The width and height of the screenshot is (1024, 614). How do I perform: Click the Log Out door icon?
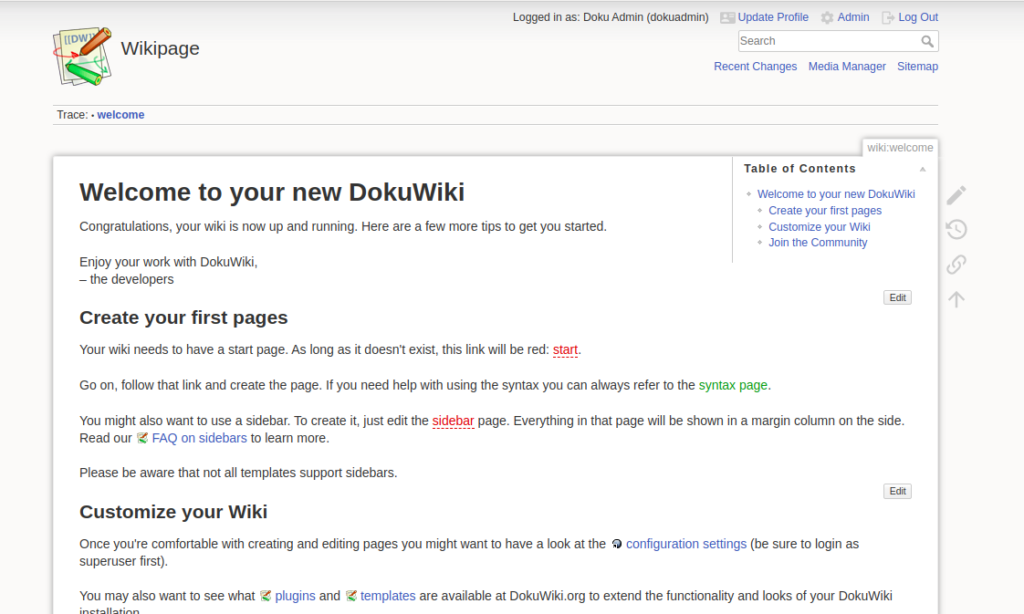pyautogui.click(x=888, y=18)
